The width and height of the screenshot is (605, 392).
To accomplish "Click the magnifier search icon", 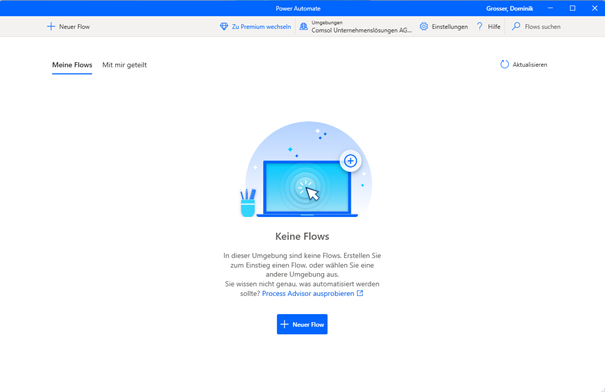I will pyautogui.click(x=516, y=26).
